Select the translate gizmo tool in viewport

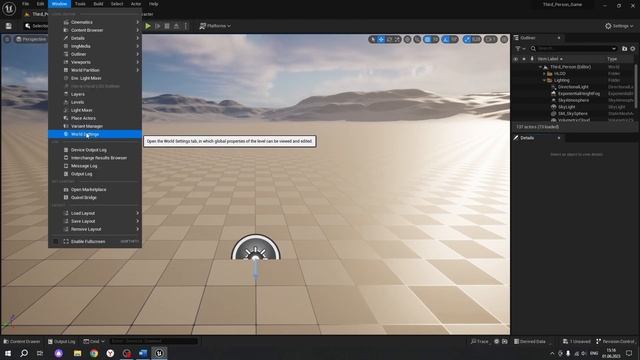pos(381,39)
